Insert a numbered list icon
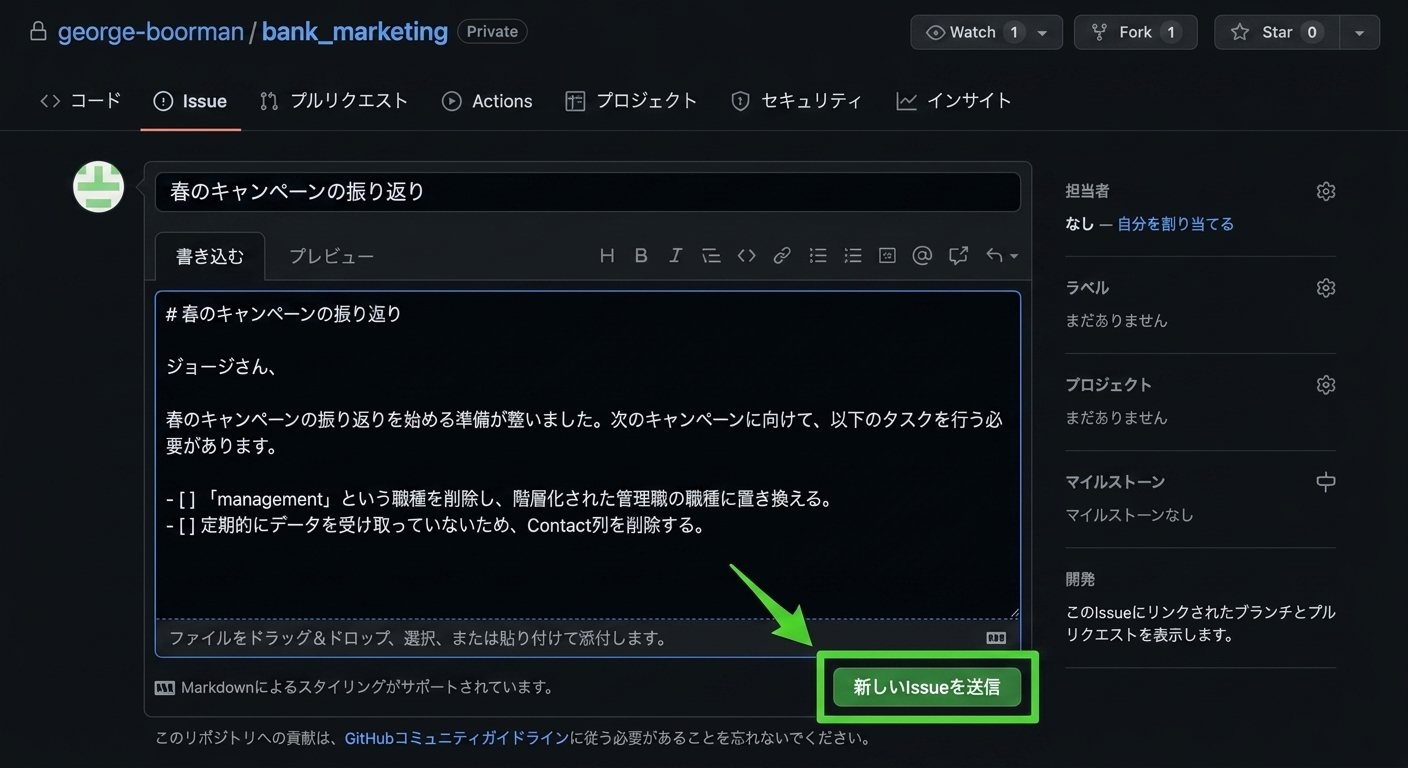The width and height of the screenshot is (1408, 768). pyautogui.click(x=853, y=256)
